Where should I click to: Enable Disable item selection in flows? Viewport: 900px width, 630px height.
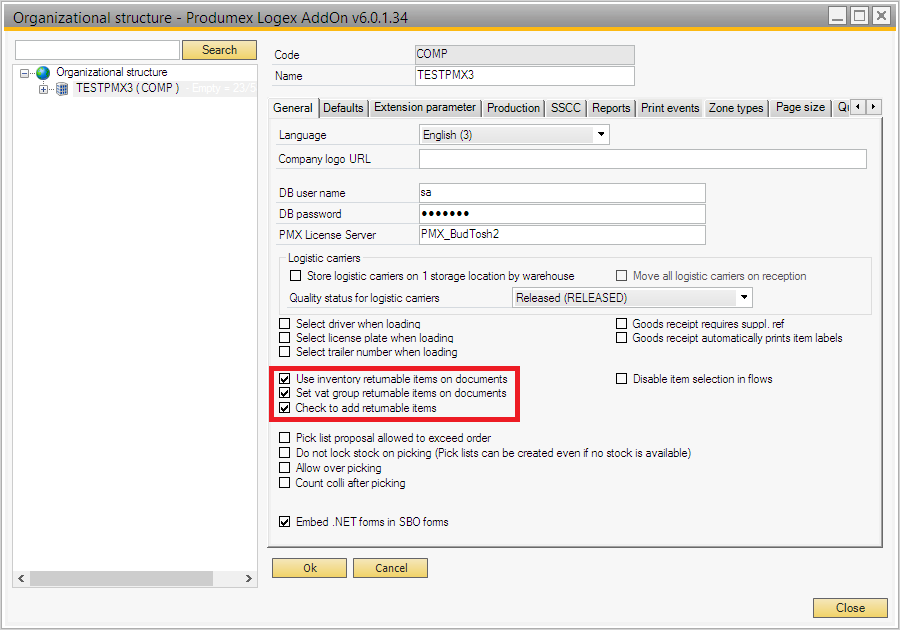pos(622,380)
